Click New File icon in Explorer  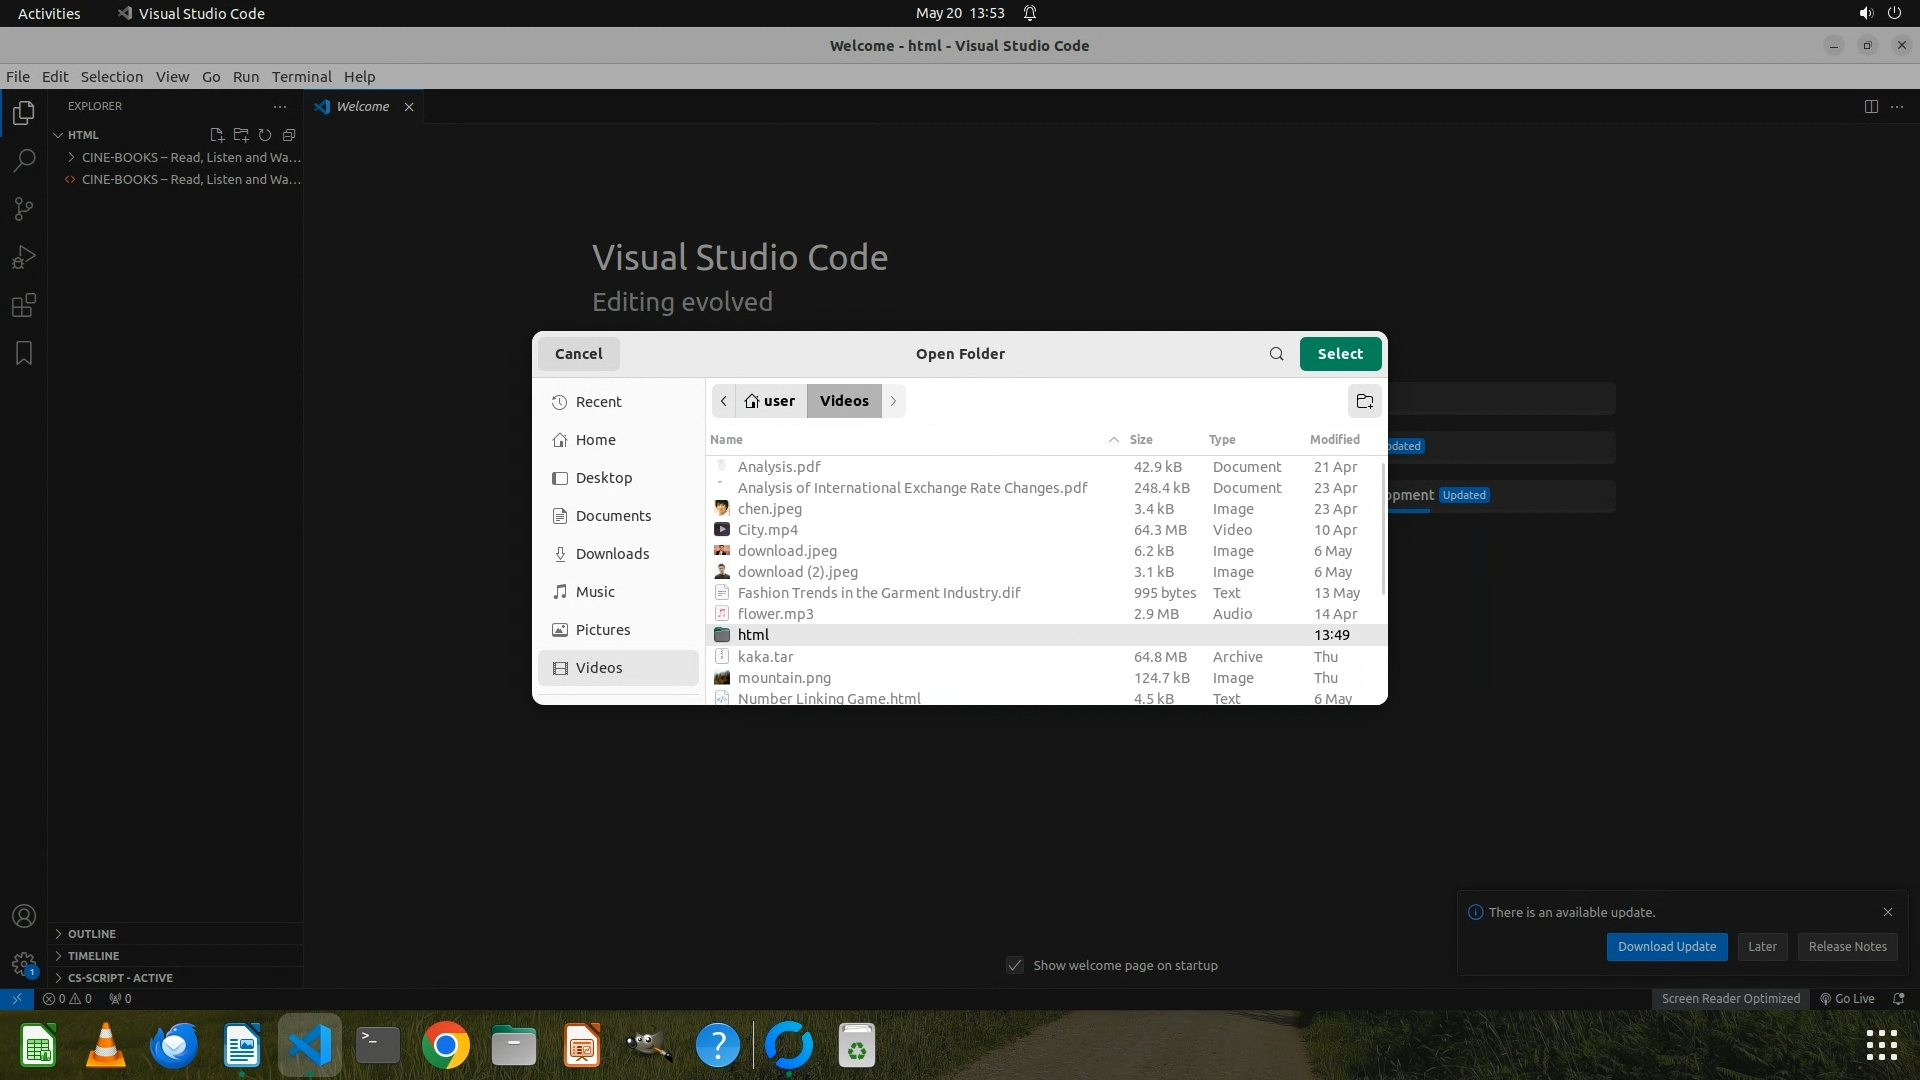click(x=217, y=135)
